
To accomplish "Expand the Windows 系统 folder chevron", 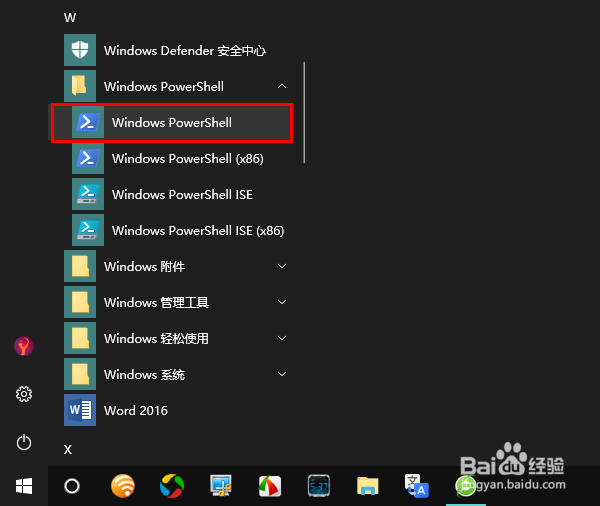I will click(x=282, y=374).
